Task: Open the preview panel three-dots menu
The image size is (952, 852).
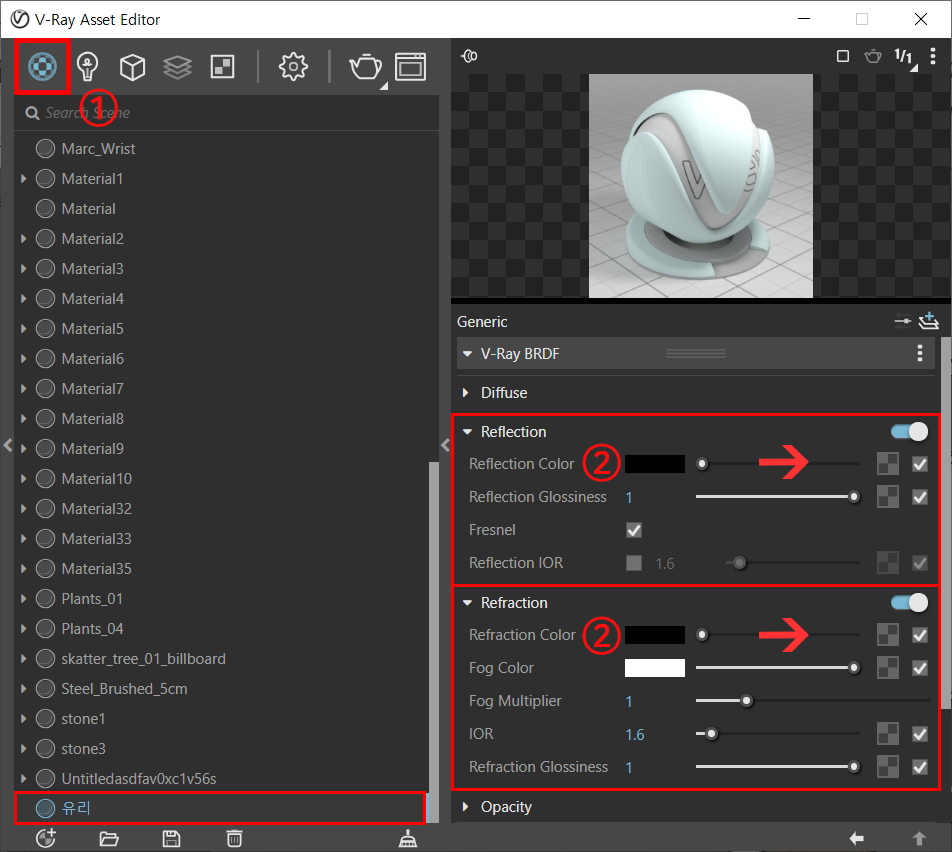Action: pyautogui.click(x=933, y=56)
